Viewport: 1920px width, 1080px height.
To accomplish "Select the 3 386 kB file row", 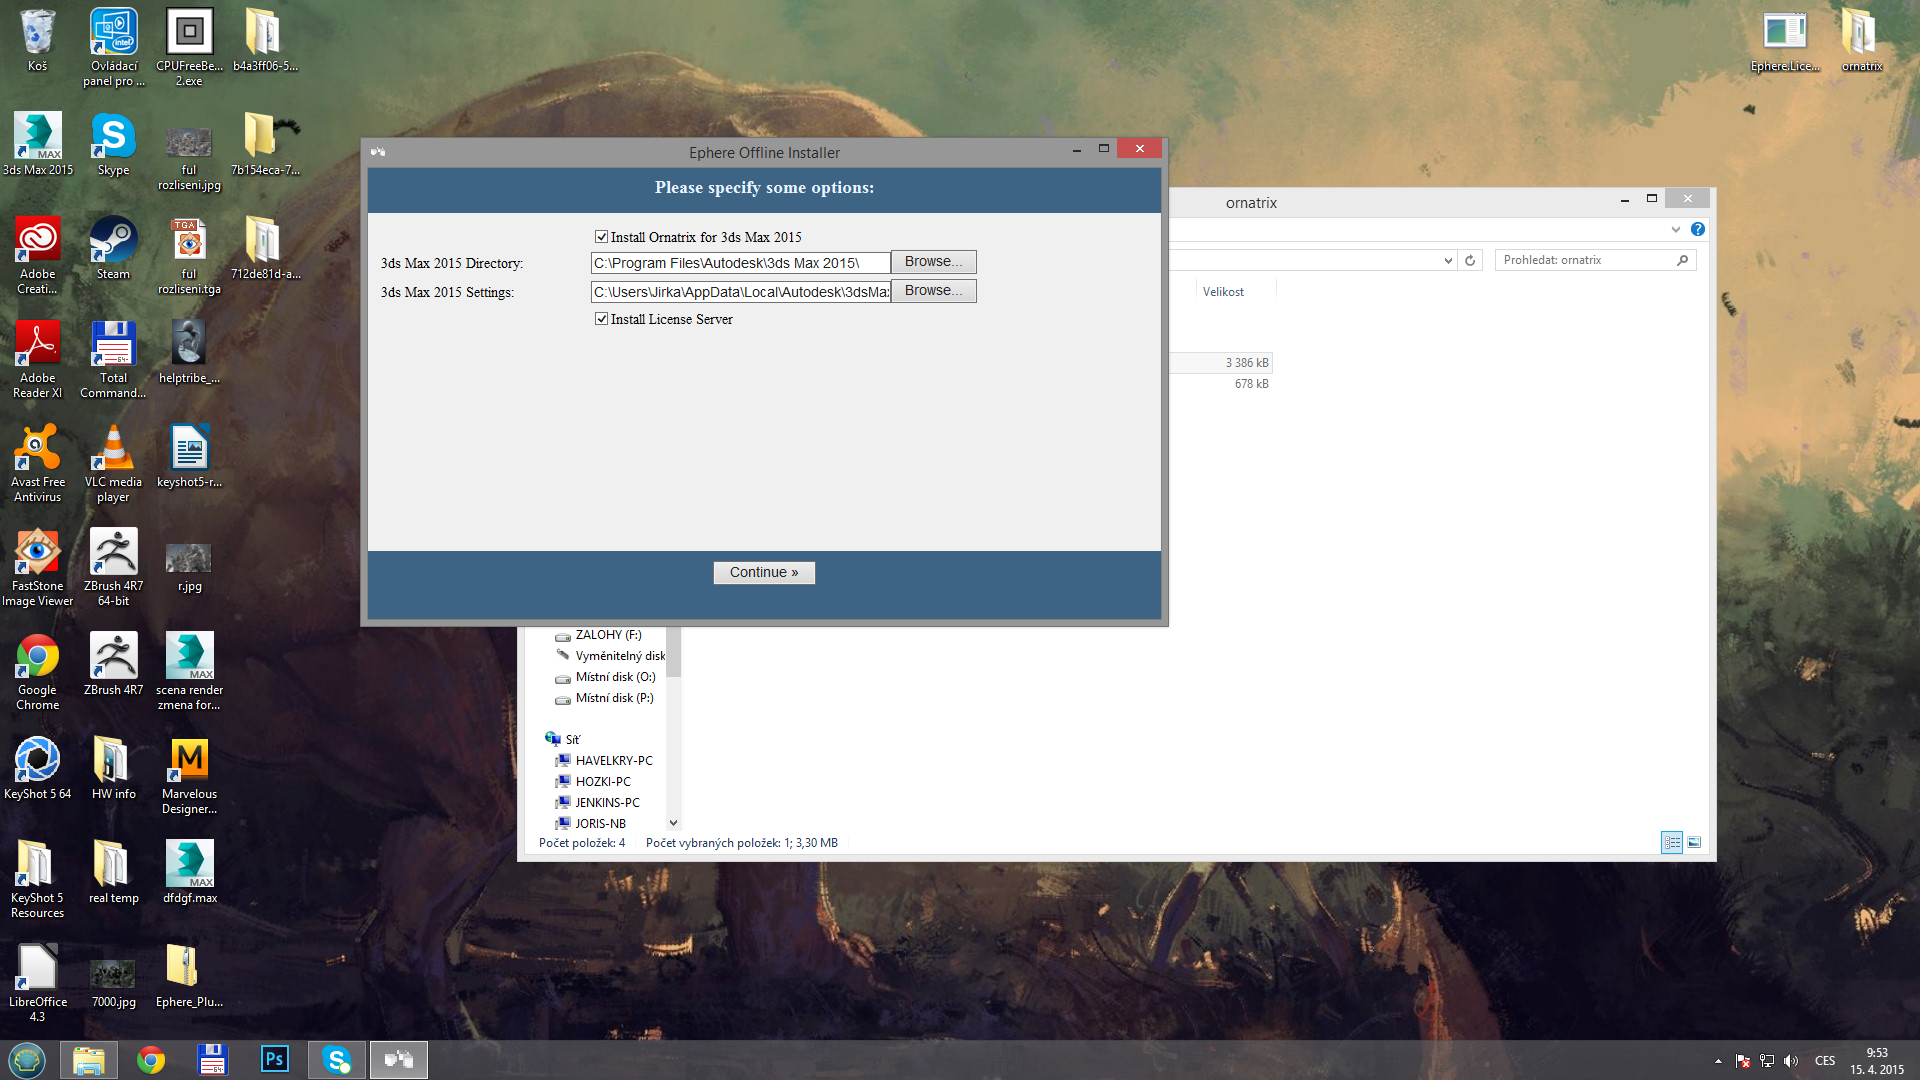I will (1220, 363).
